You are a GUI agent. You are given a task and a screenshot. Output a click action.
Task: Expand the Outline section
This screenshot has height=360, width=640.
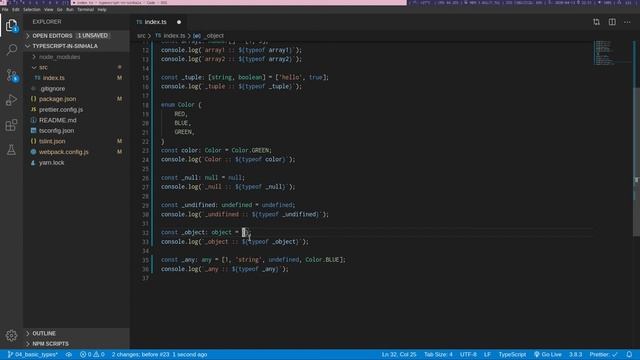[x=76, y=333]
